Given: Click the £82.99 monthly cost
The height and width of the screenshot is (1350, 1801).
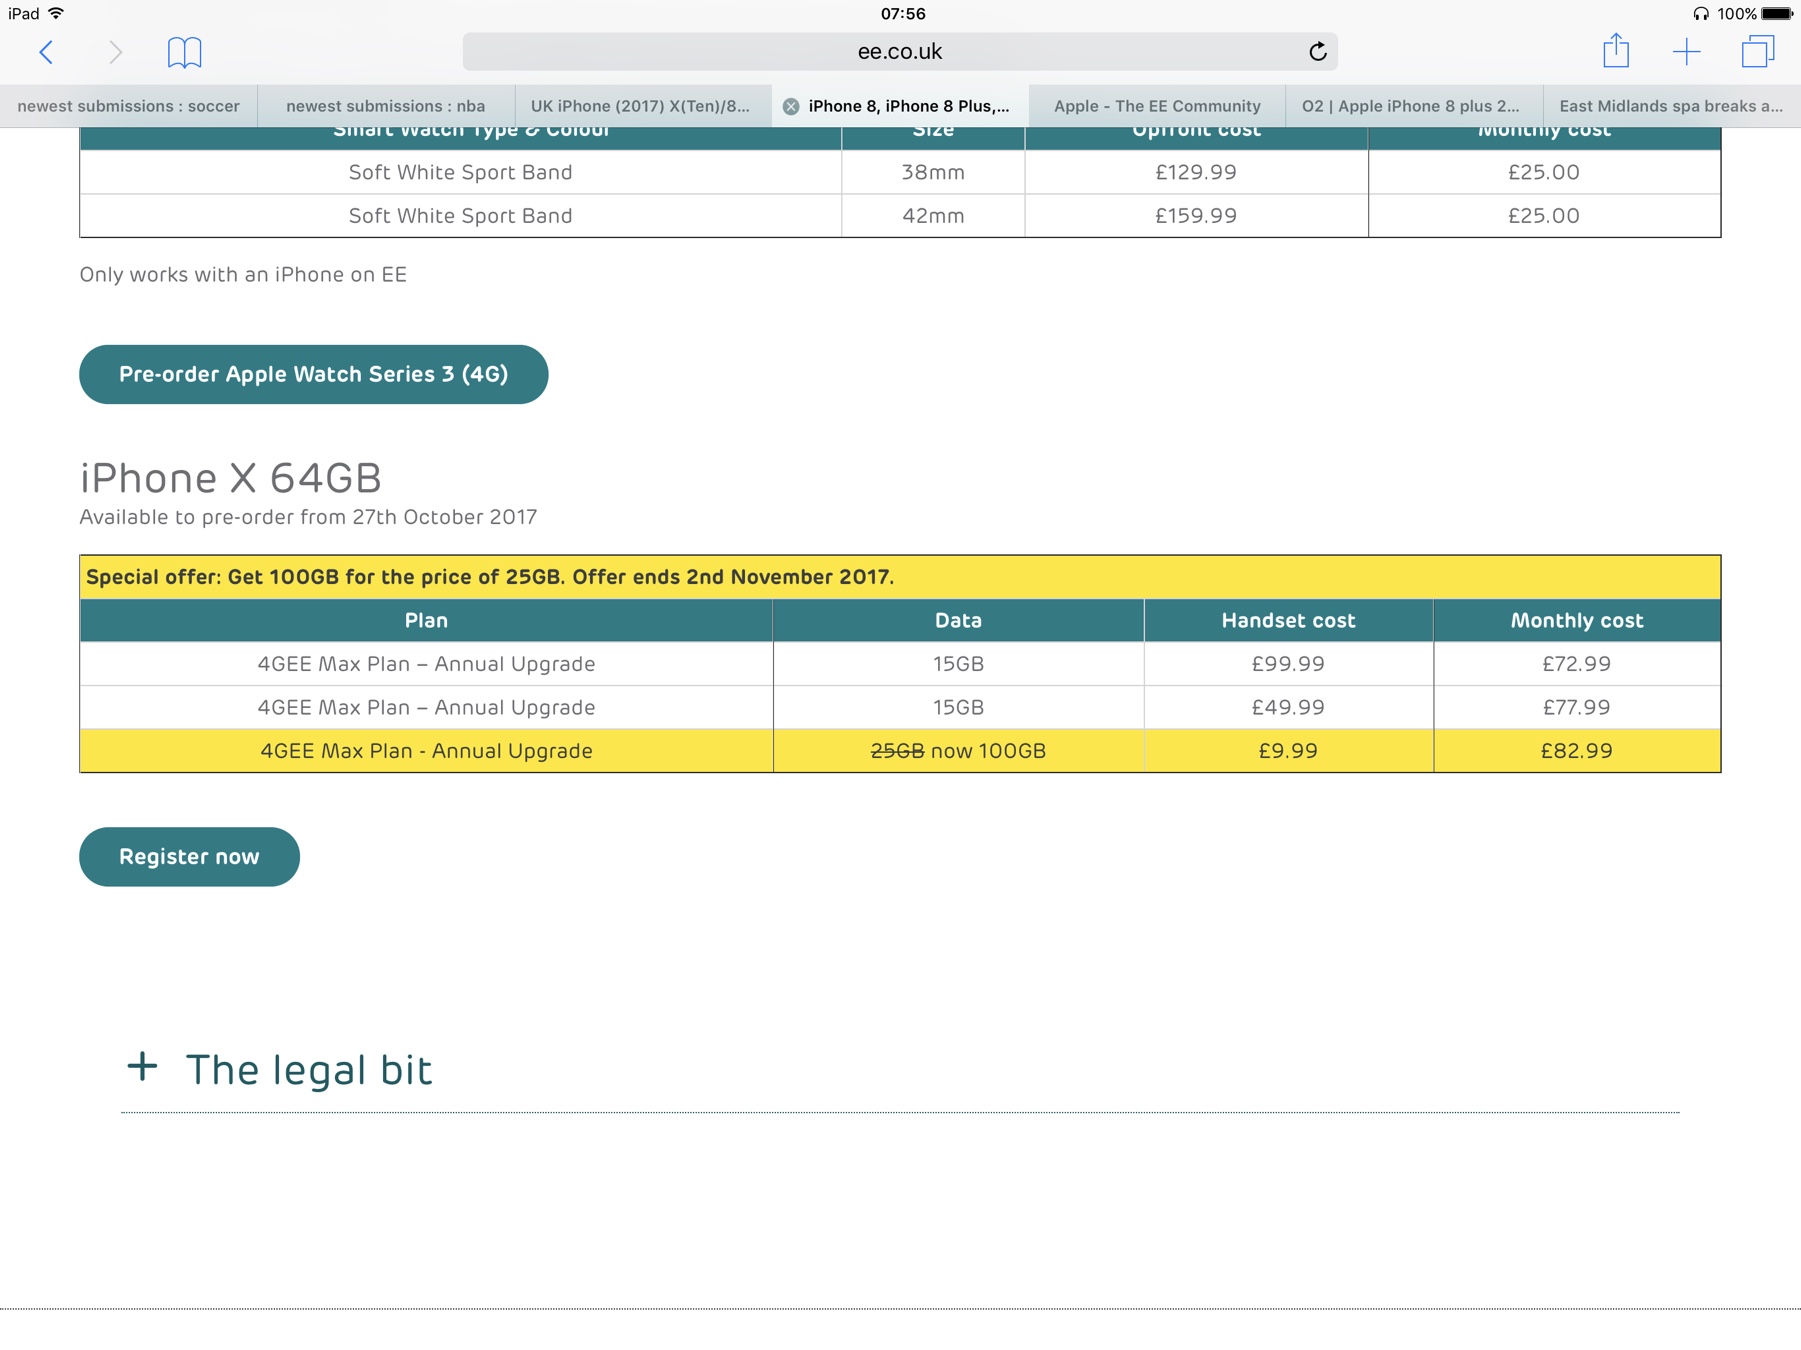Looking at the screenshot, I should click(1577, 751).
